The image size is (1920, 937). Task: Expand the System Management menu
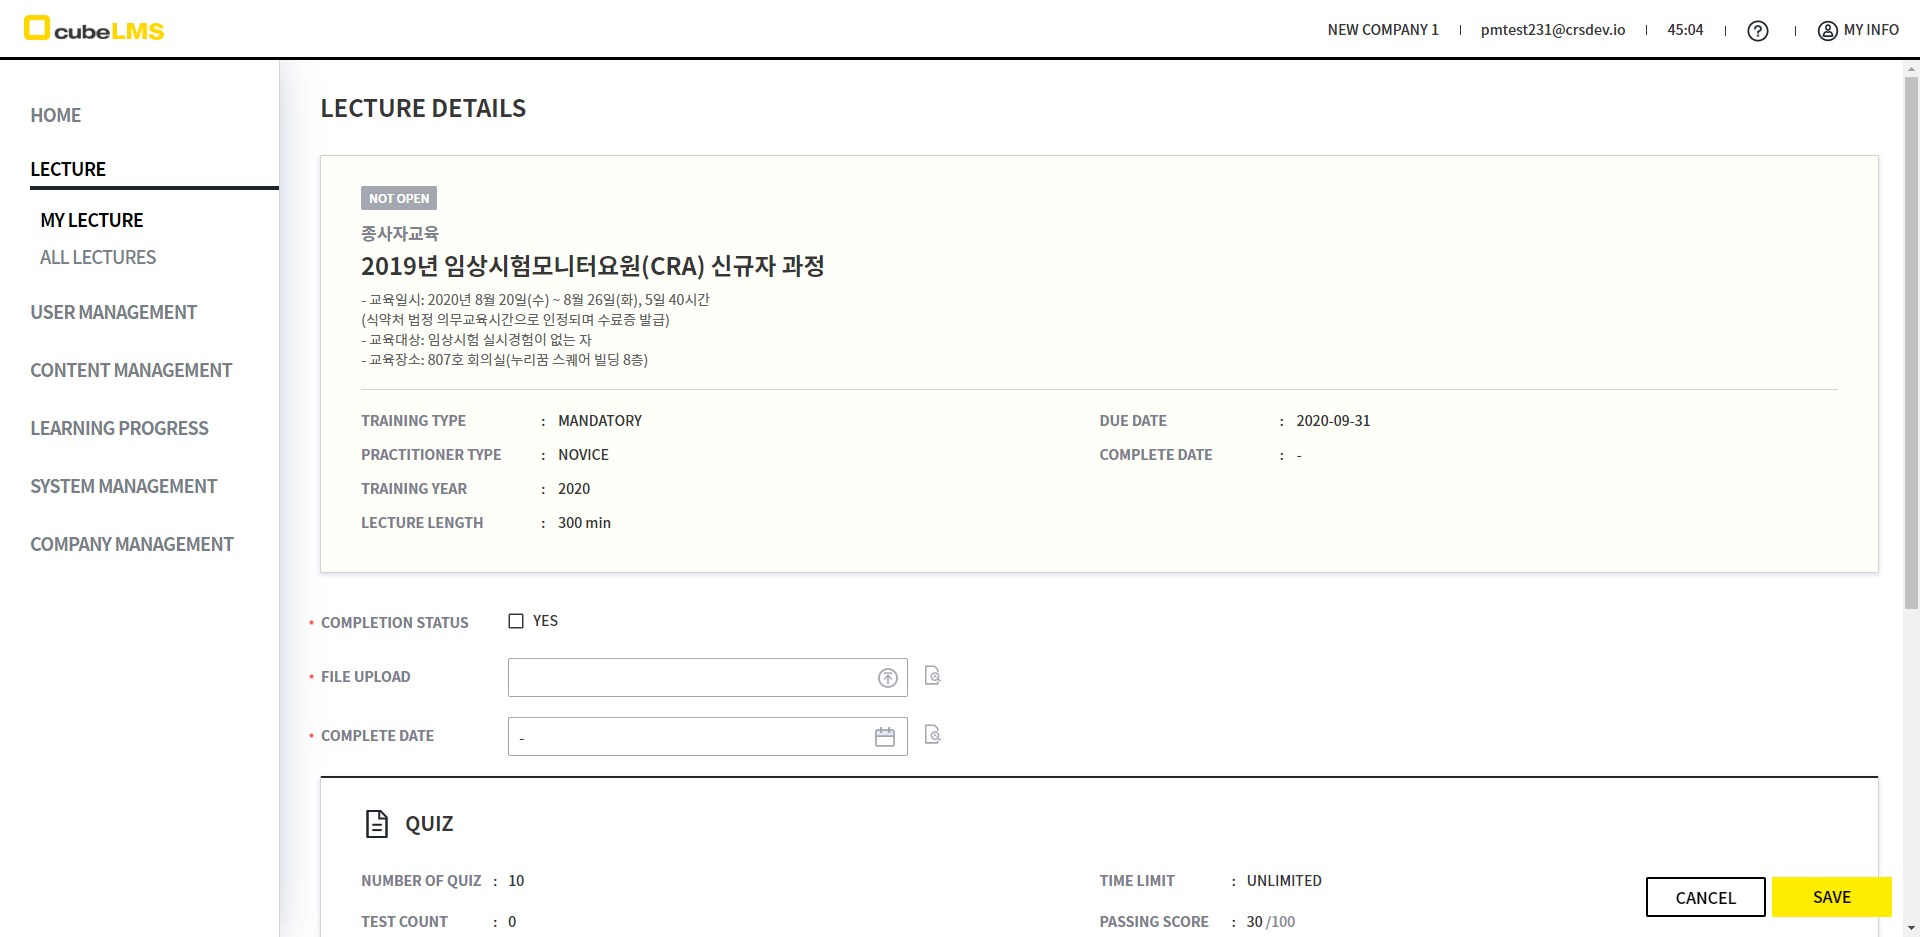(x=123, y=487)
